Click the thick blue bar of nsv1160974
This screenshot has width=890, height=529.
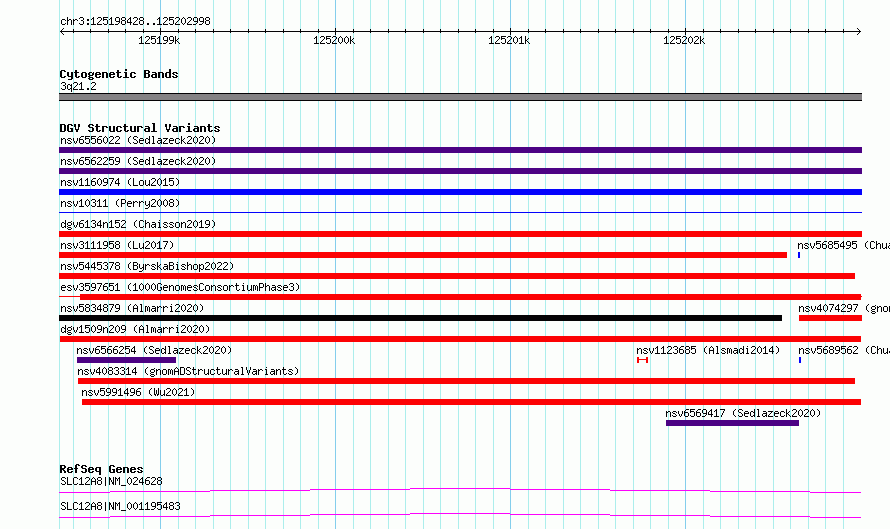460,192
